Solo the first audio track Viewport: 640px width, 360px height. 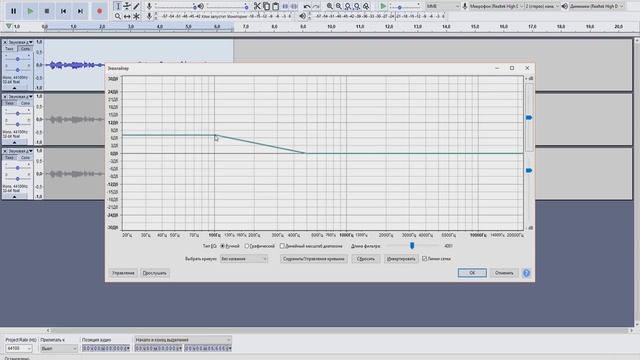(x=25, y=49)
